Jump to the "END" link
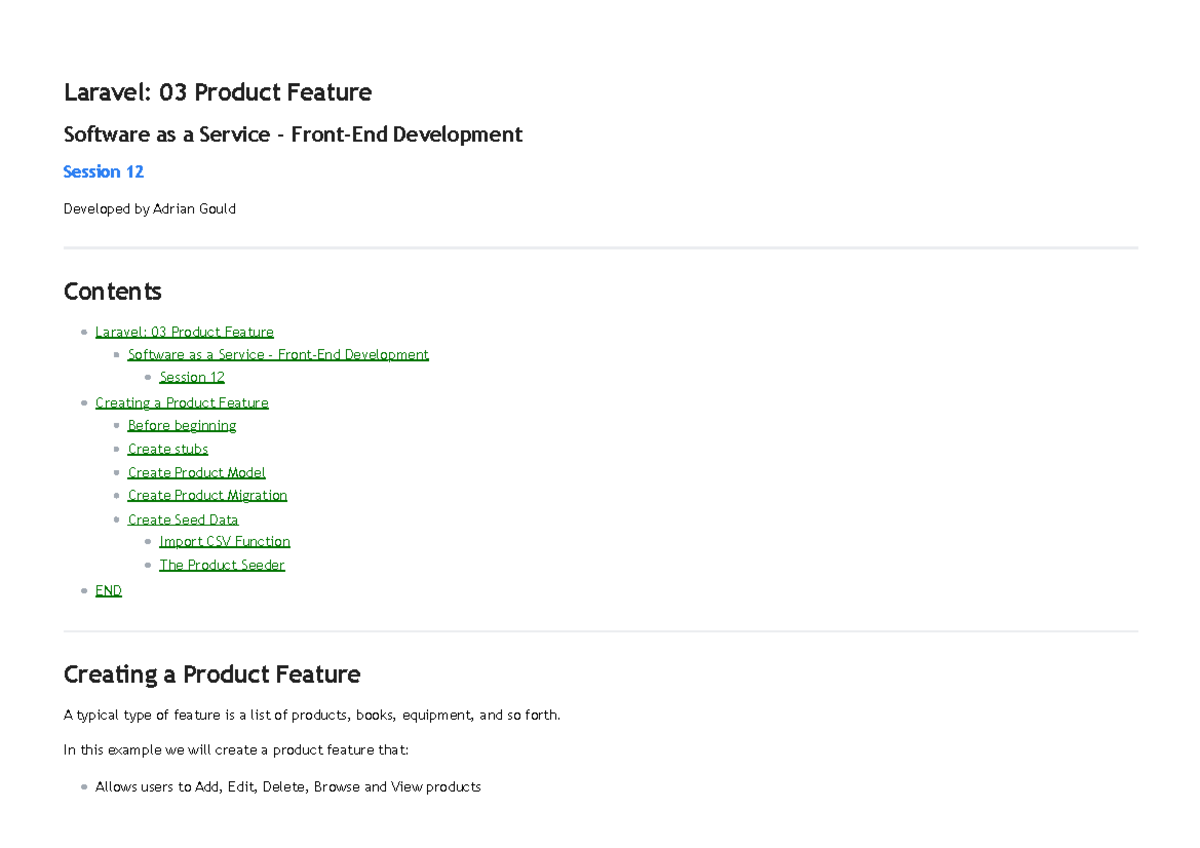1200x848 pixels. [x=108, y=590]
